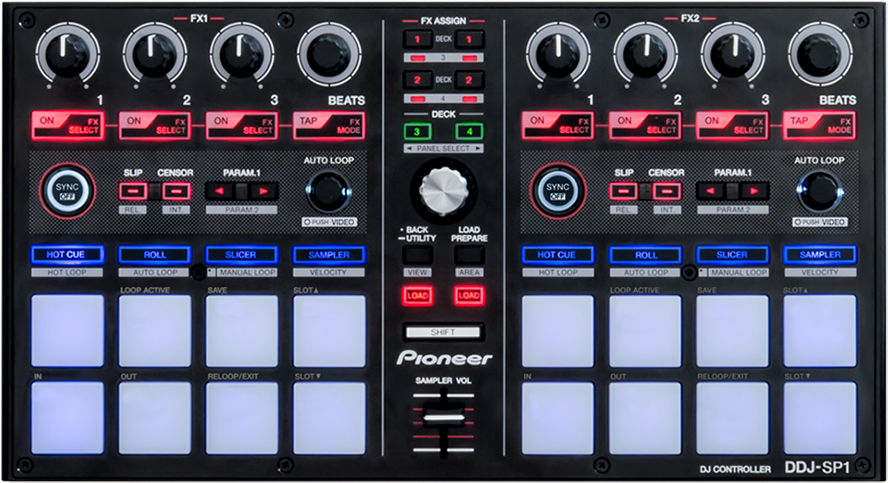The width and height of the screenshot is (888, 483).
Task: Push the left deck AUTO LOOP knob
Action: (x=328, y=191)
